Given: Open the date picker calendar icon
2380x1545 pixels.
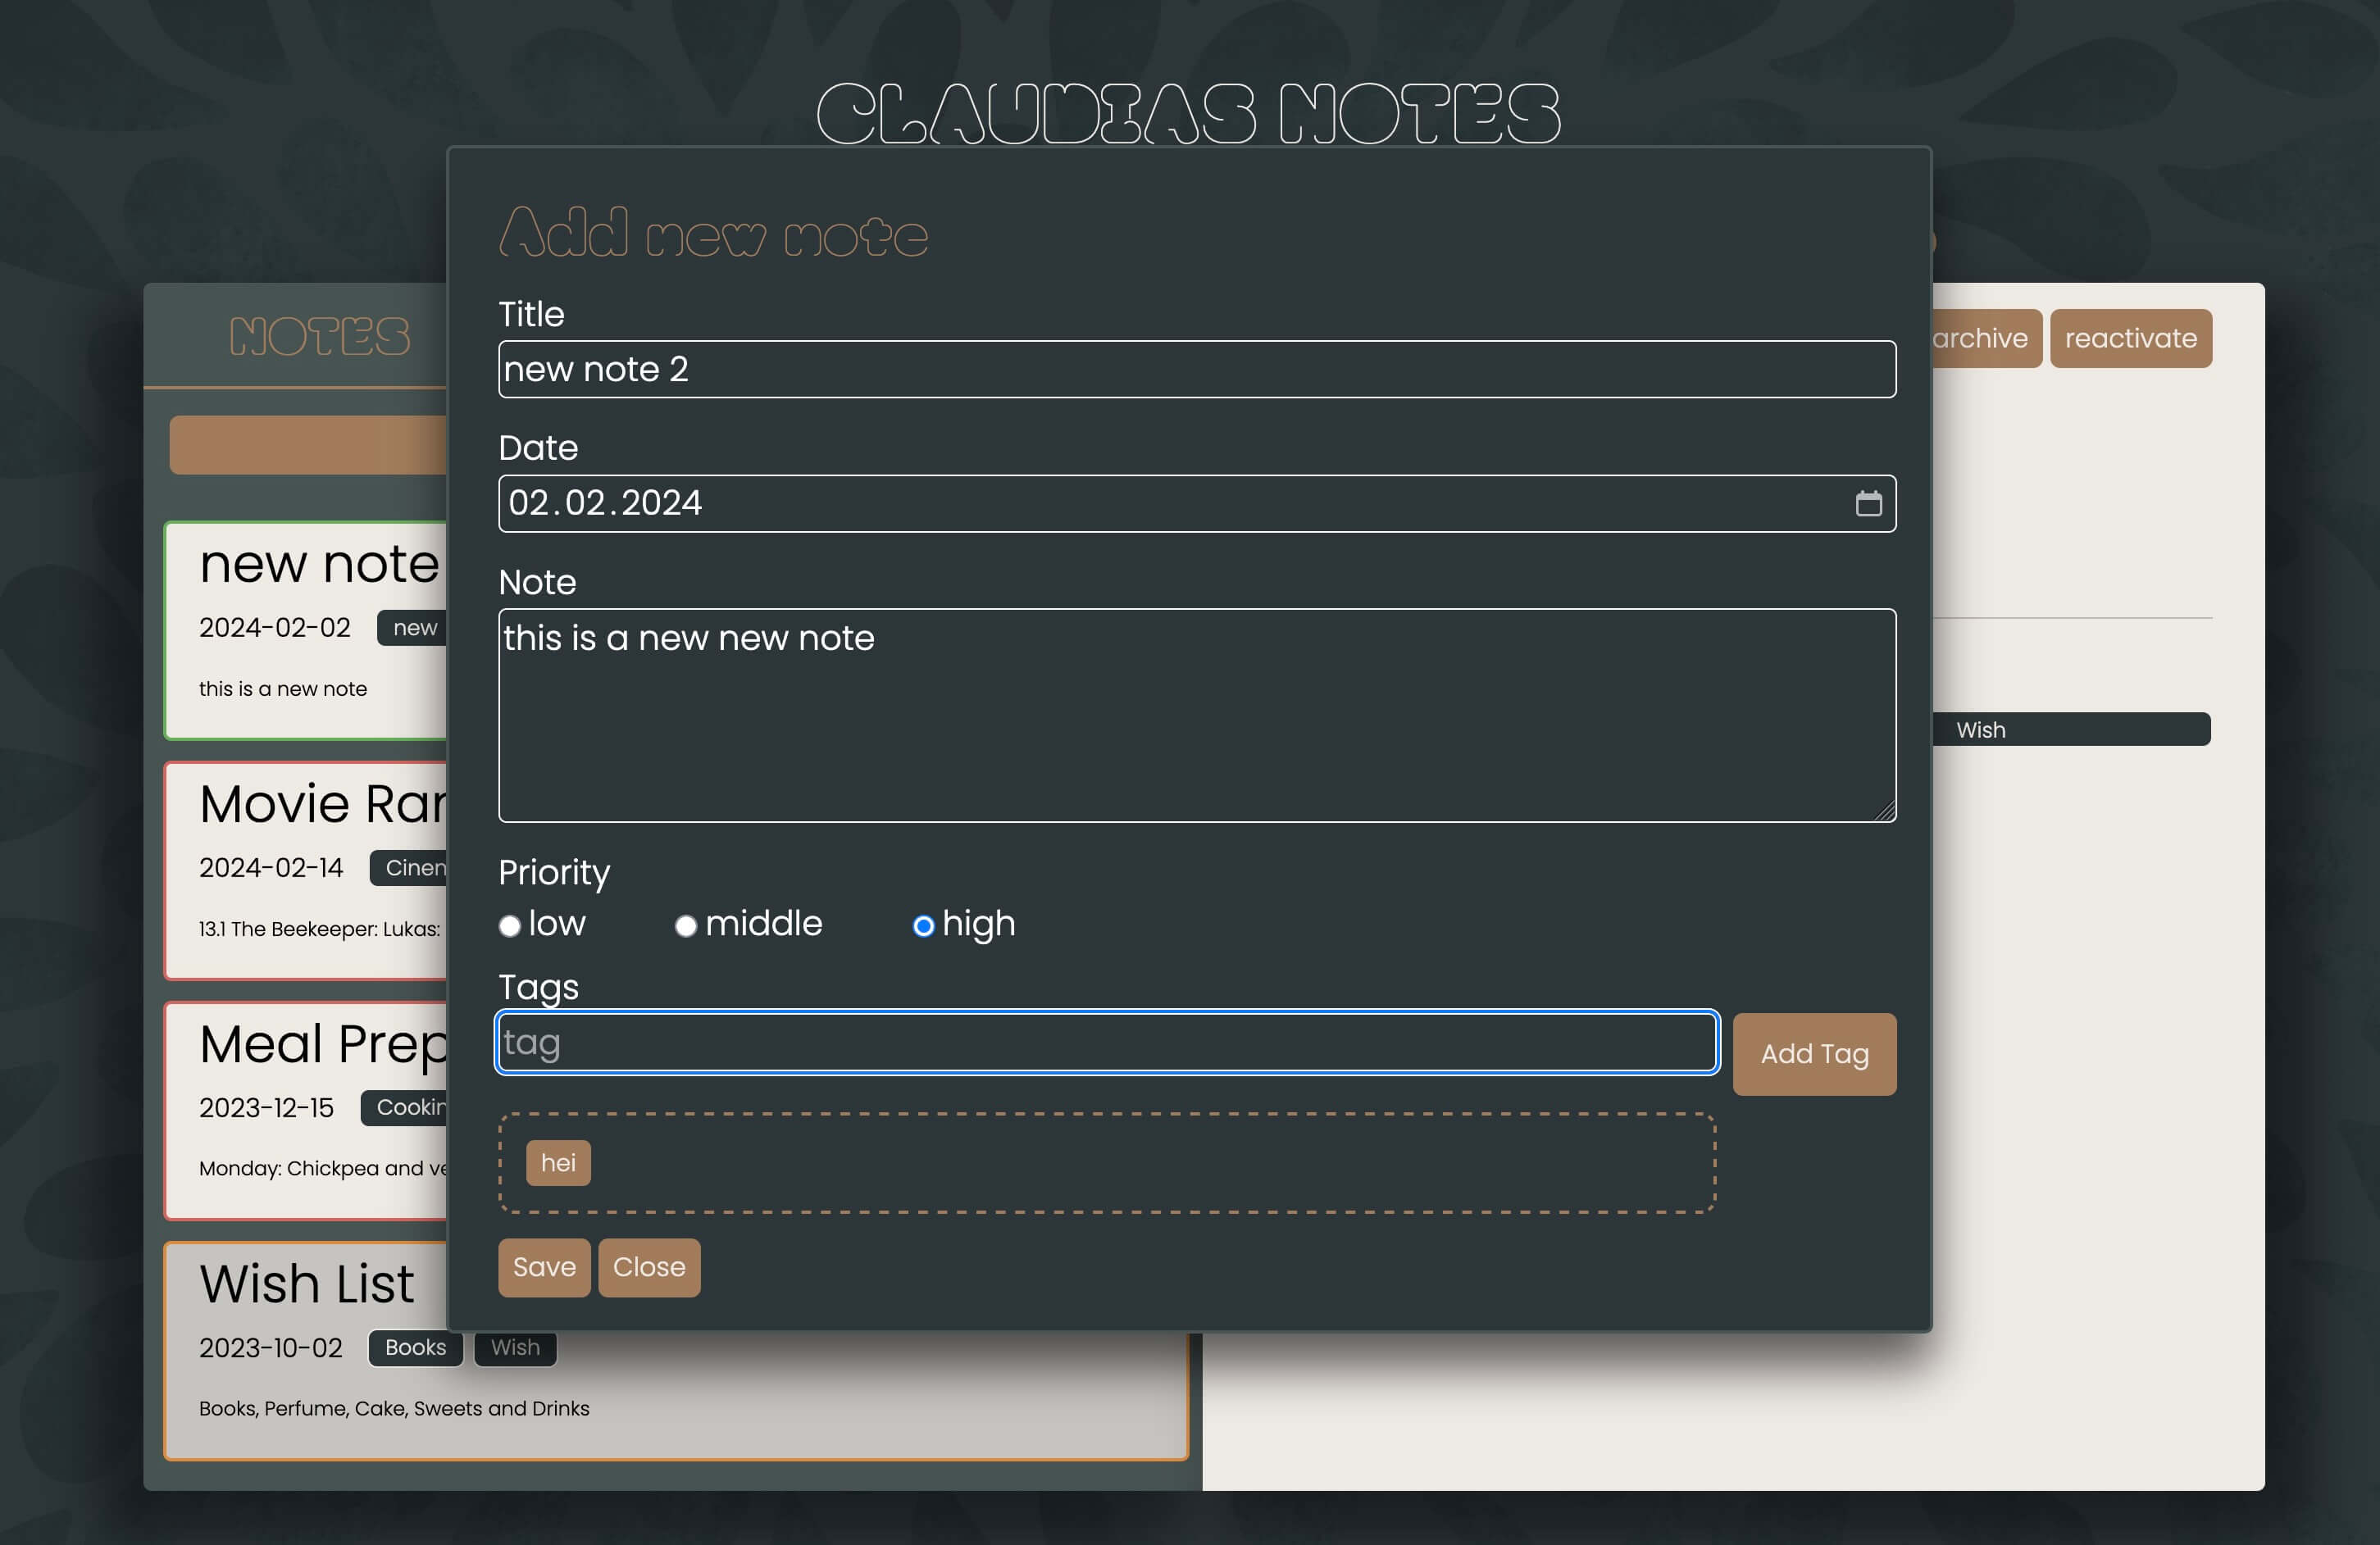Looking at the screenshot, I should [1868, 503].
